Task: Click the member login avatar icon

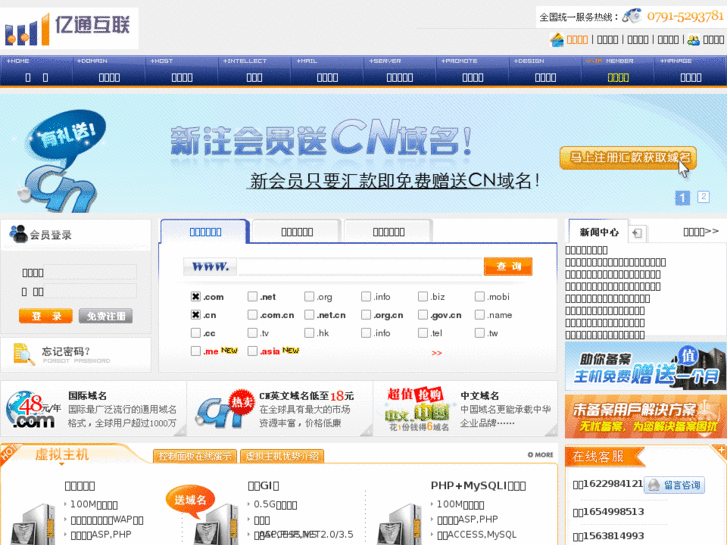Action: click(x=19, y=233)
